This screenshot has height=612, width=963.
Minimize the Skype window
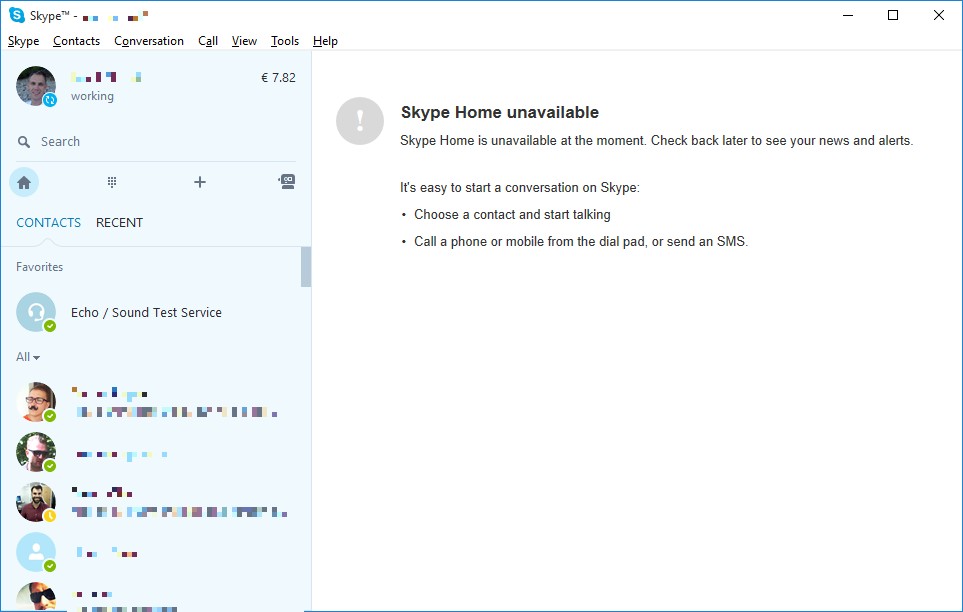(848, 15)
